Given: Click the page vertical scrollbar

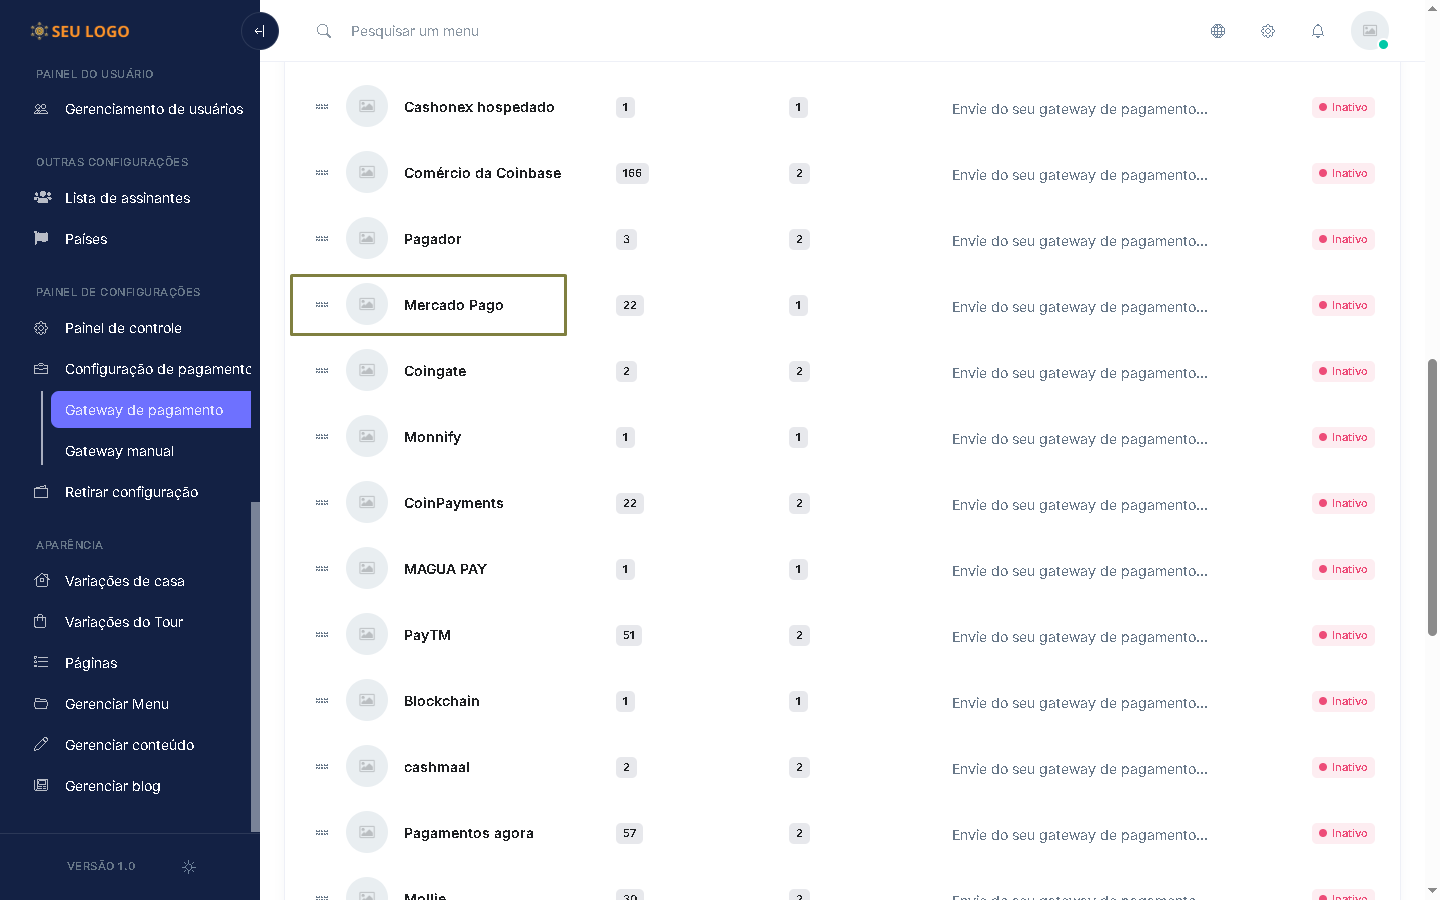Looking at the screenshot, I should [x=1432, y=497].
